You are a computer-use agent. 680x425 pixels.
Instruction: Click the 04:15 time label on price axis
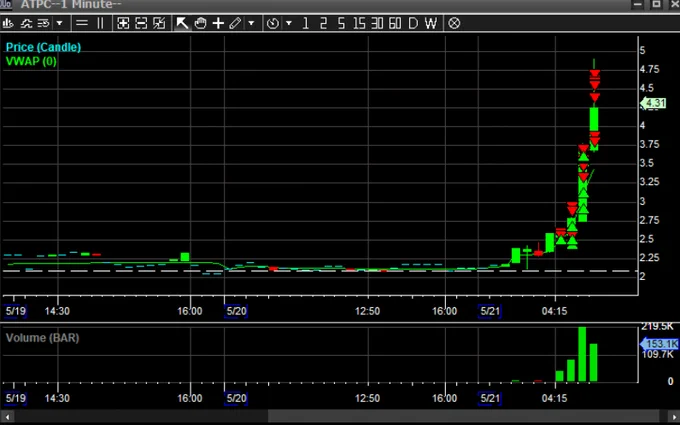(x=554, y=311)
